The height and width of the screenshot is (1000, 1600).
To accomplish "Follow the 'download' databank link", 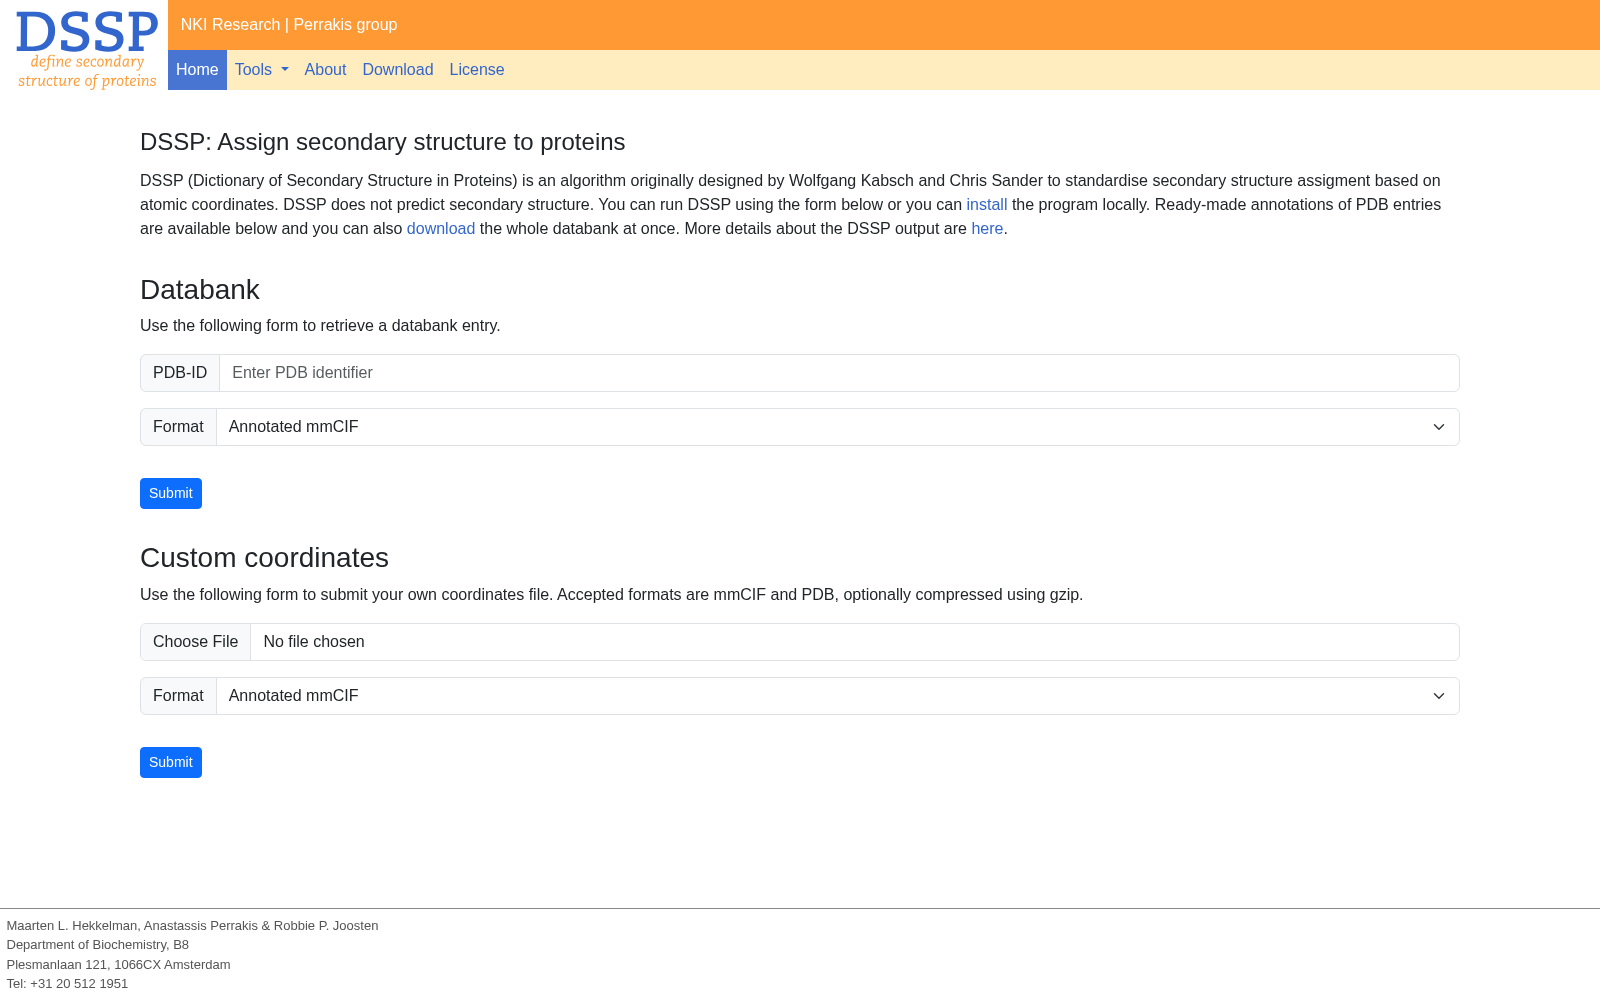I will (441, 229).
